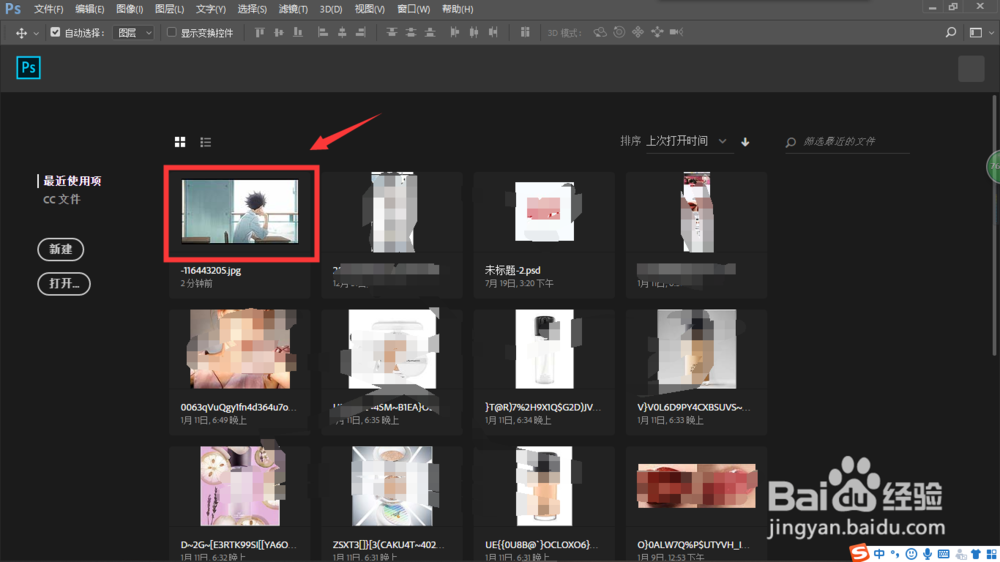Open 文字(Y) menu
Screen dimensions: 1000x562
(210, 9)
